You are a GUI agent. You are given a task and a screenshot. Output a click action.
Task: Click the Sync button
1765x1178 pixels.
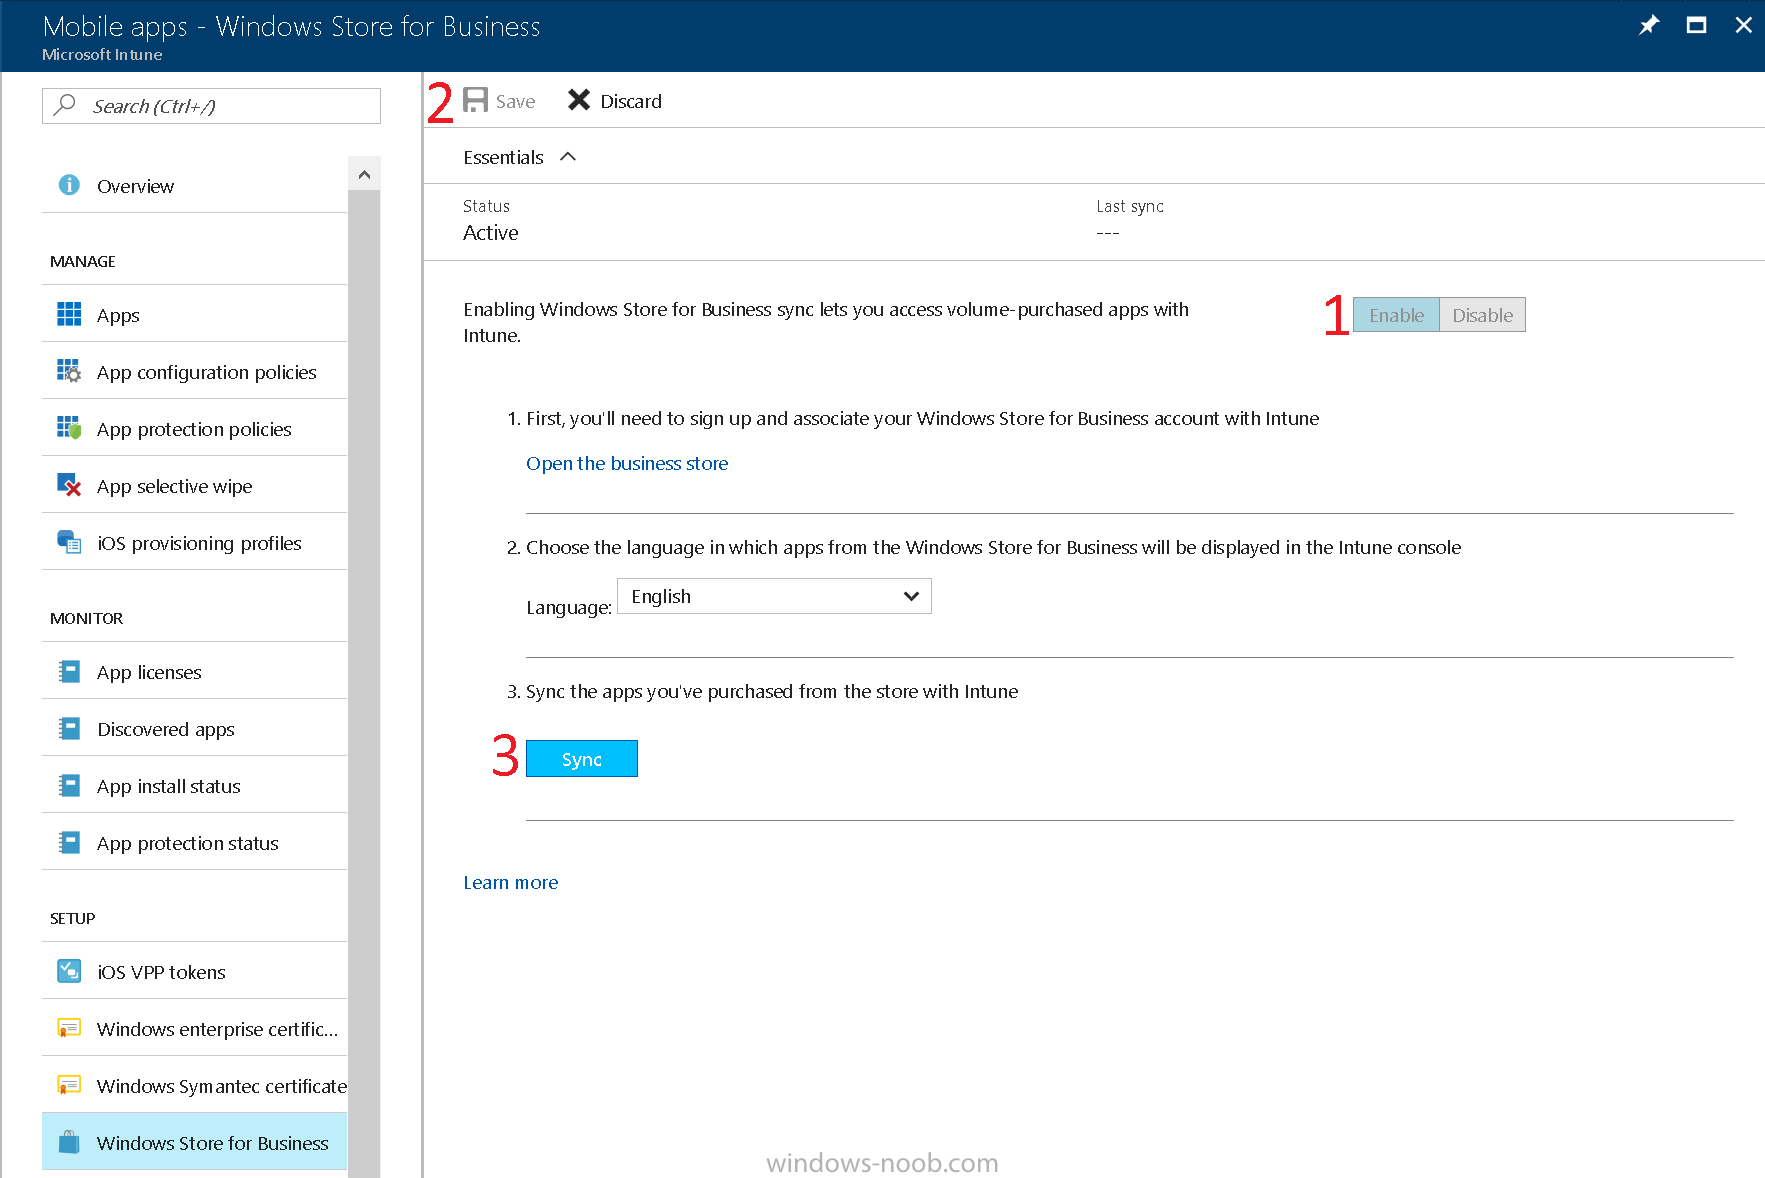point(581,759)
